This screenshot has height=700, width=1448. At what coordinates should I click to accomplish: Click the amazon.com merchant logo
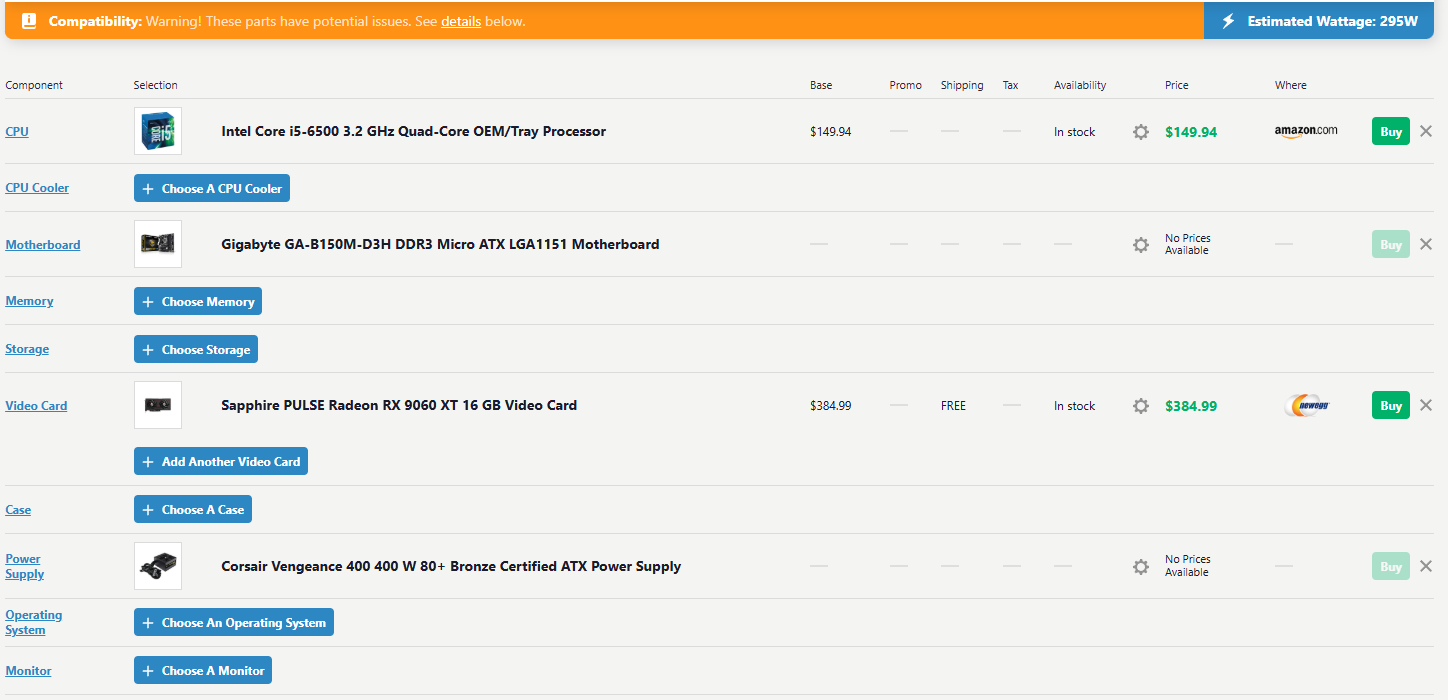1306,131
